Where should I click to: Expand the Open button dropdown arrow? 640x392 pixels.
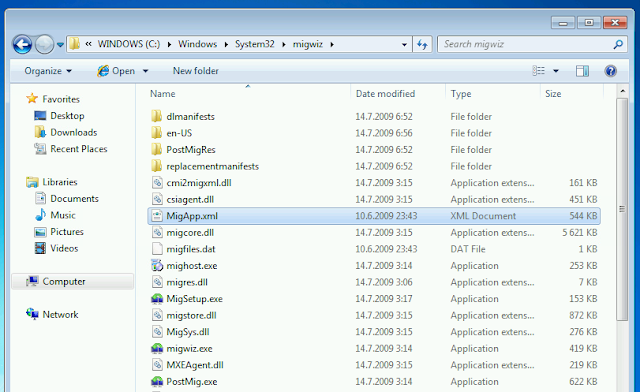tap(145, 71)
